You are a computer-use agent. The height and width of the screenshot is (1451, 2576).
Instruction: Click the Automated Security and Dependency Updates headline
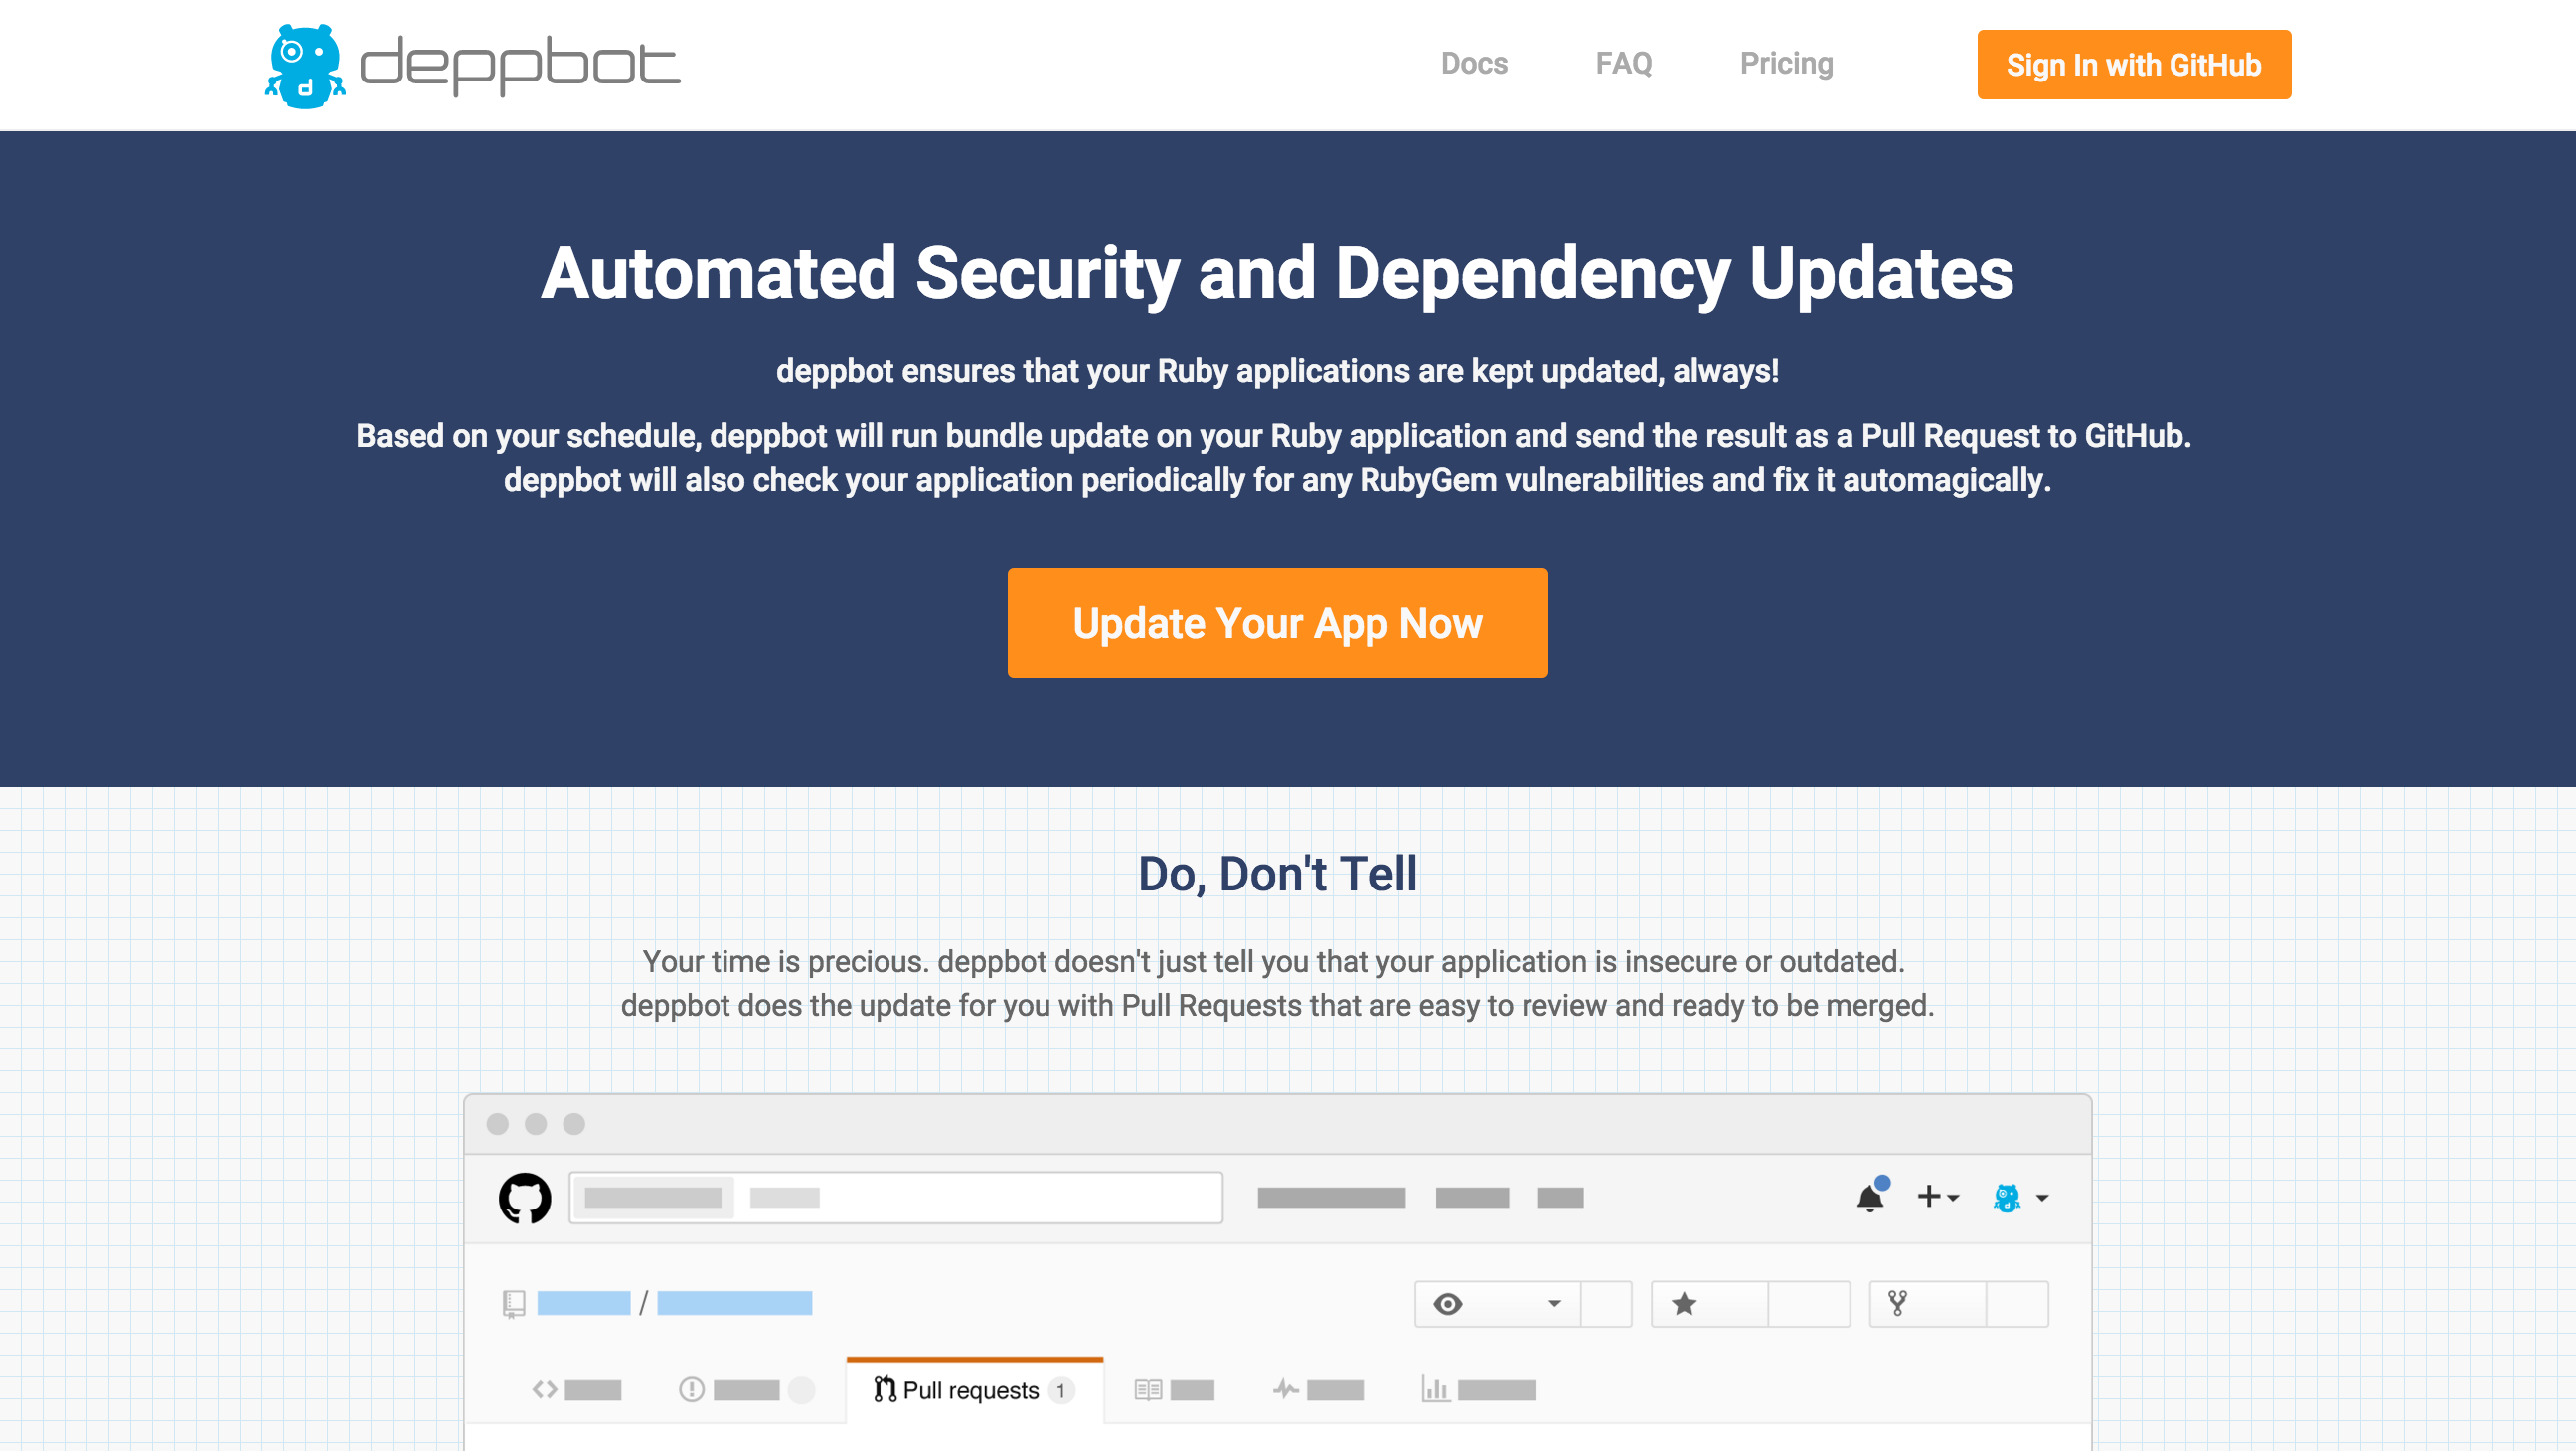click(1277, 274)
